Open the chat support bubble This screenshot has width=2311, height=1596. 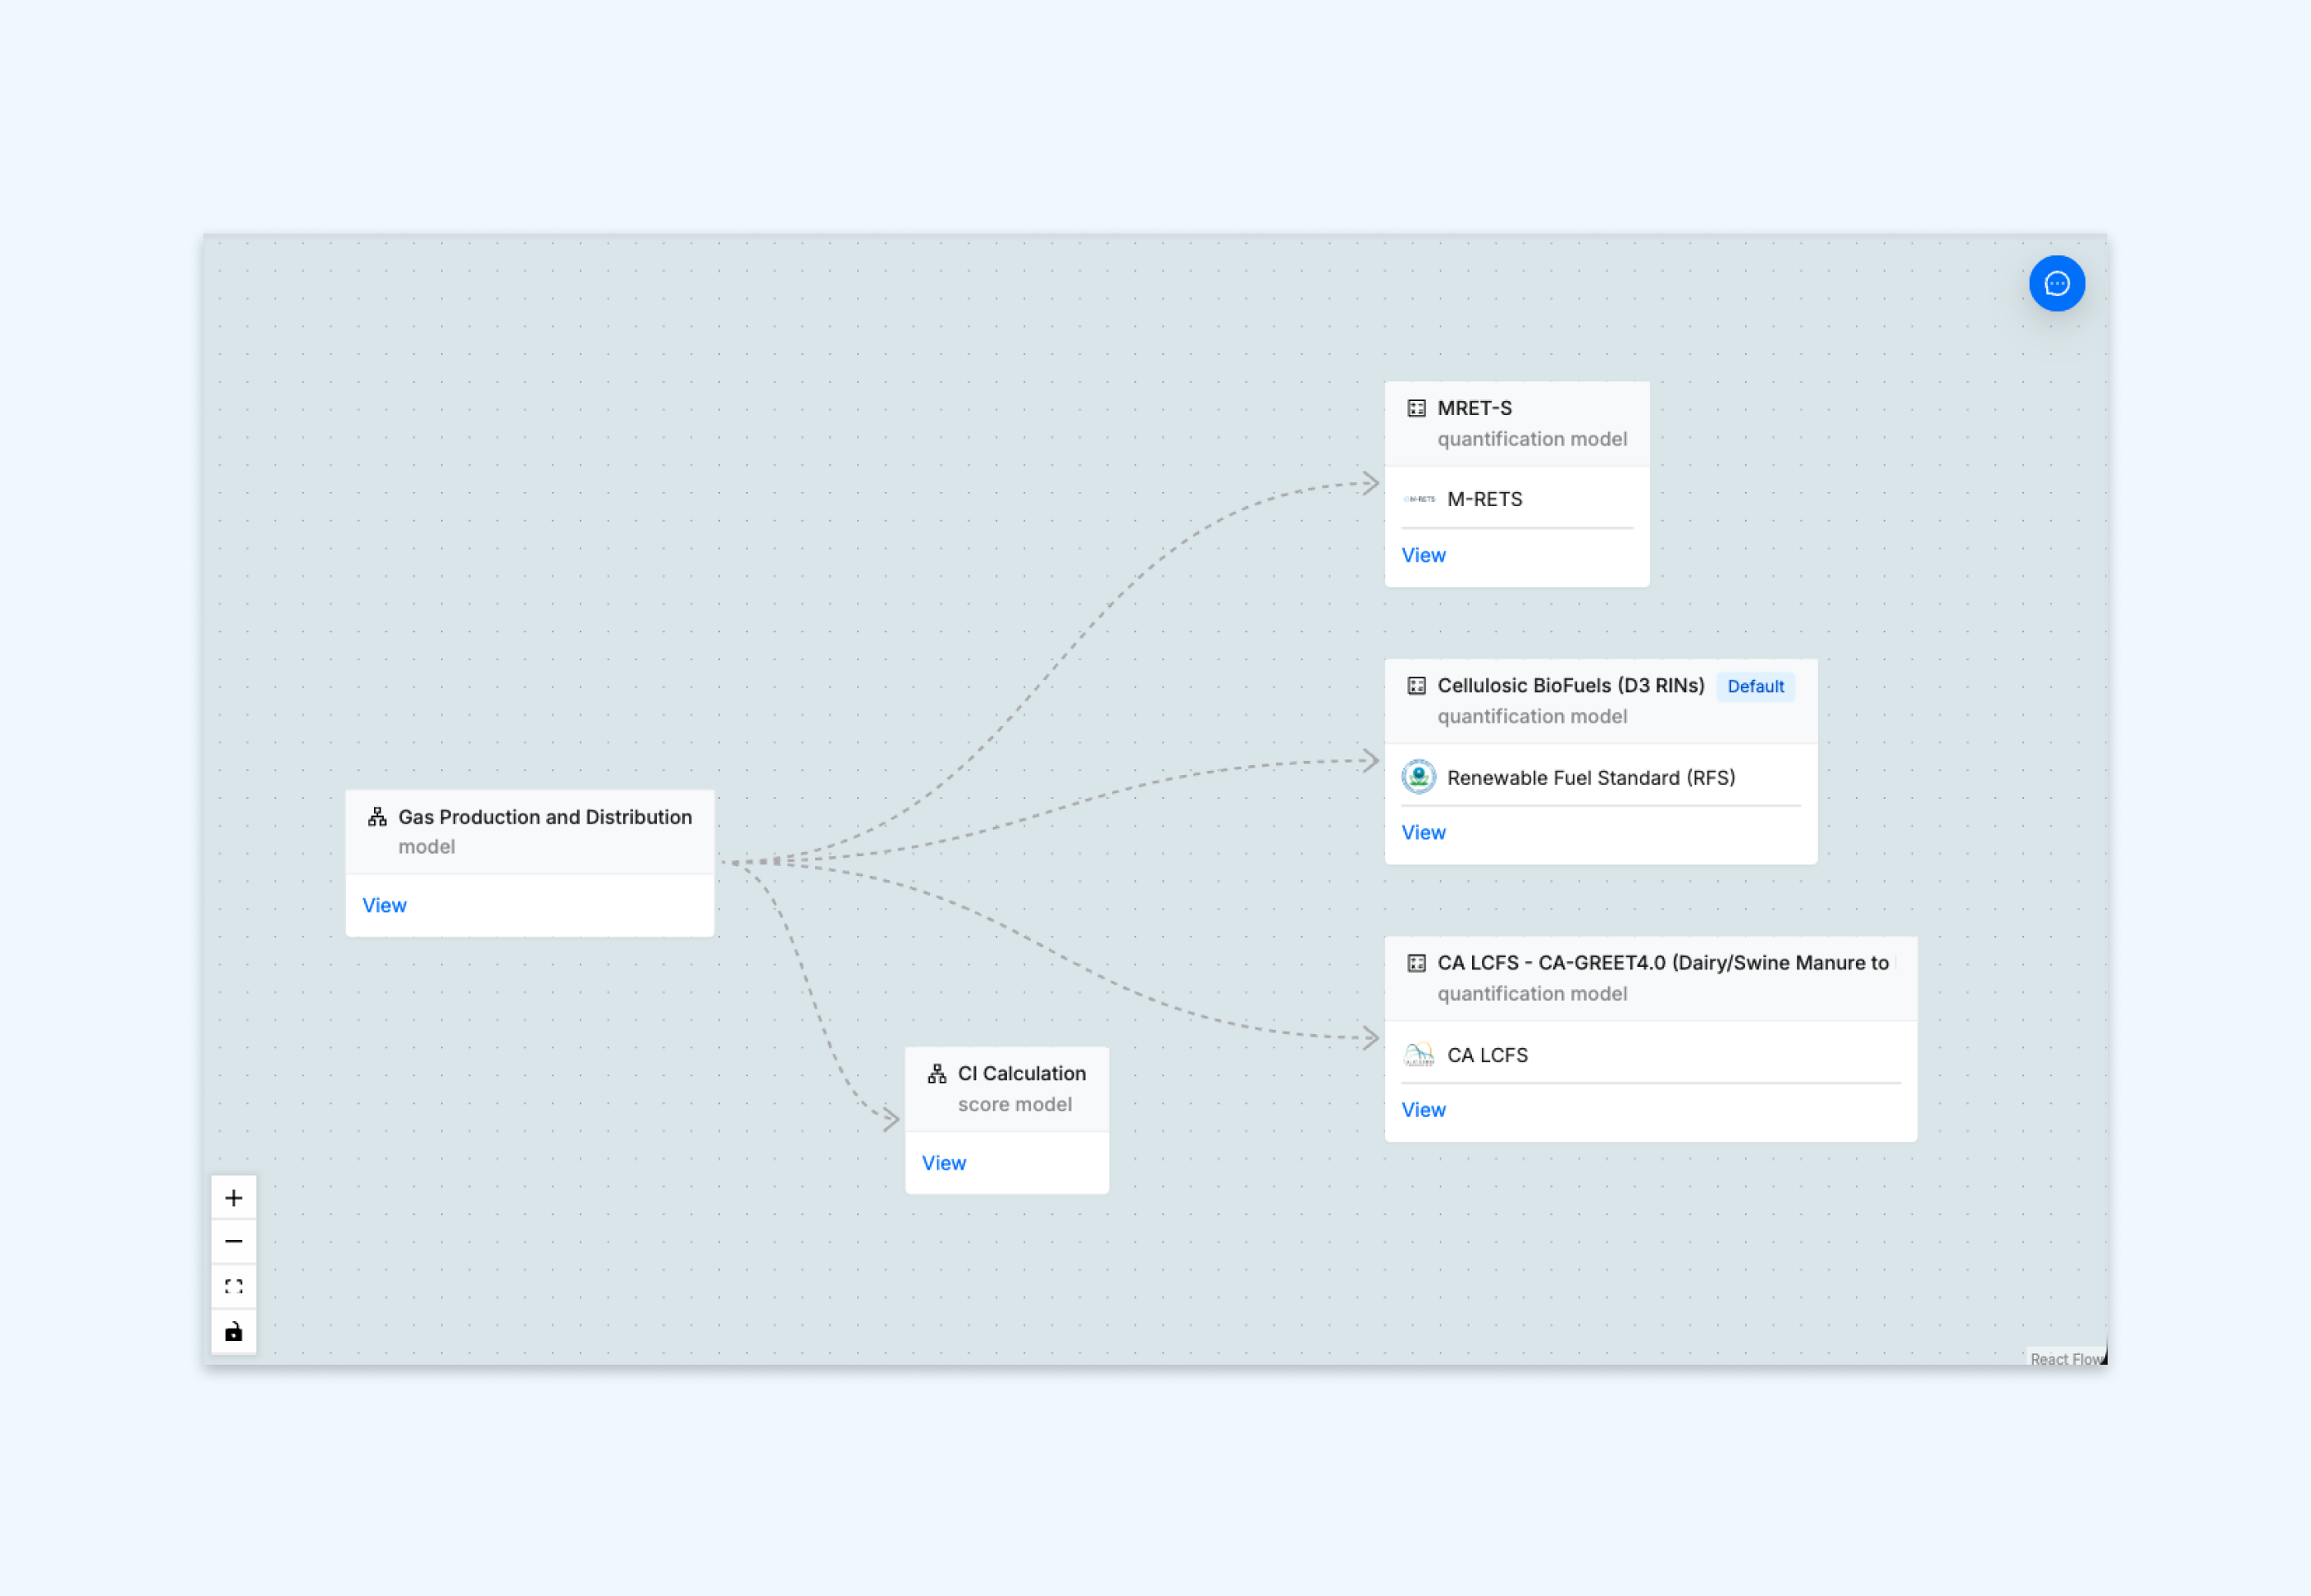2056,284
